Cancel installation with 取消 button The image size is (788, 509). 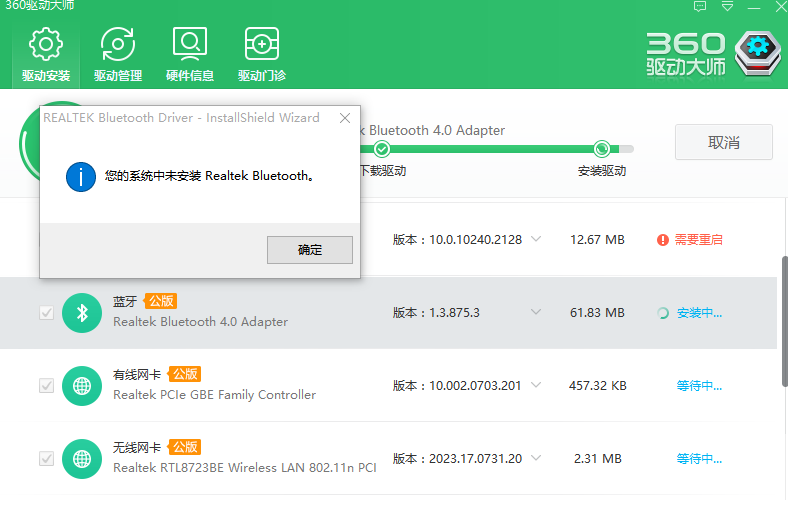coord(724,142)
